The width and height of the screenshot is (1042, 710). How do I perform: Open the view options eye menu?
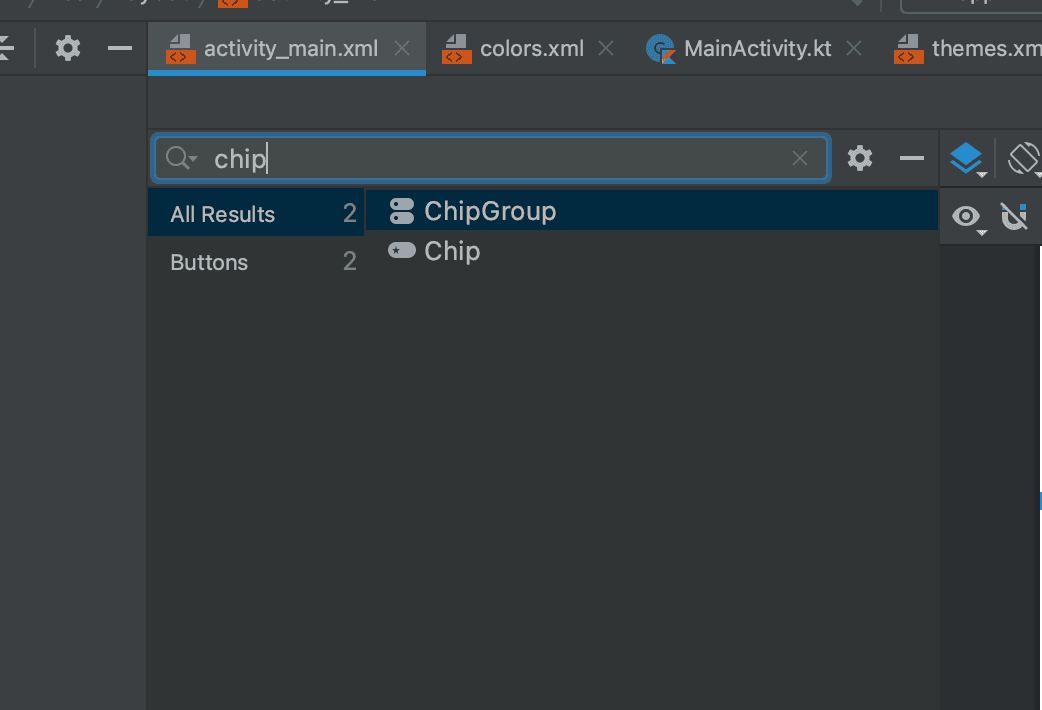point(964,215)
